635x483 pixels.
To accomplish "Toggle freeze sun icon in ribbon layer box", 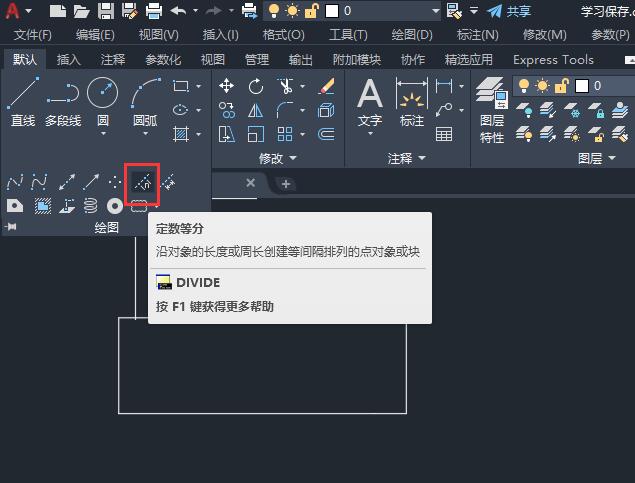I will 542,86.
